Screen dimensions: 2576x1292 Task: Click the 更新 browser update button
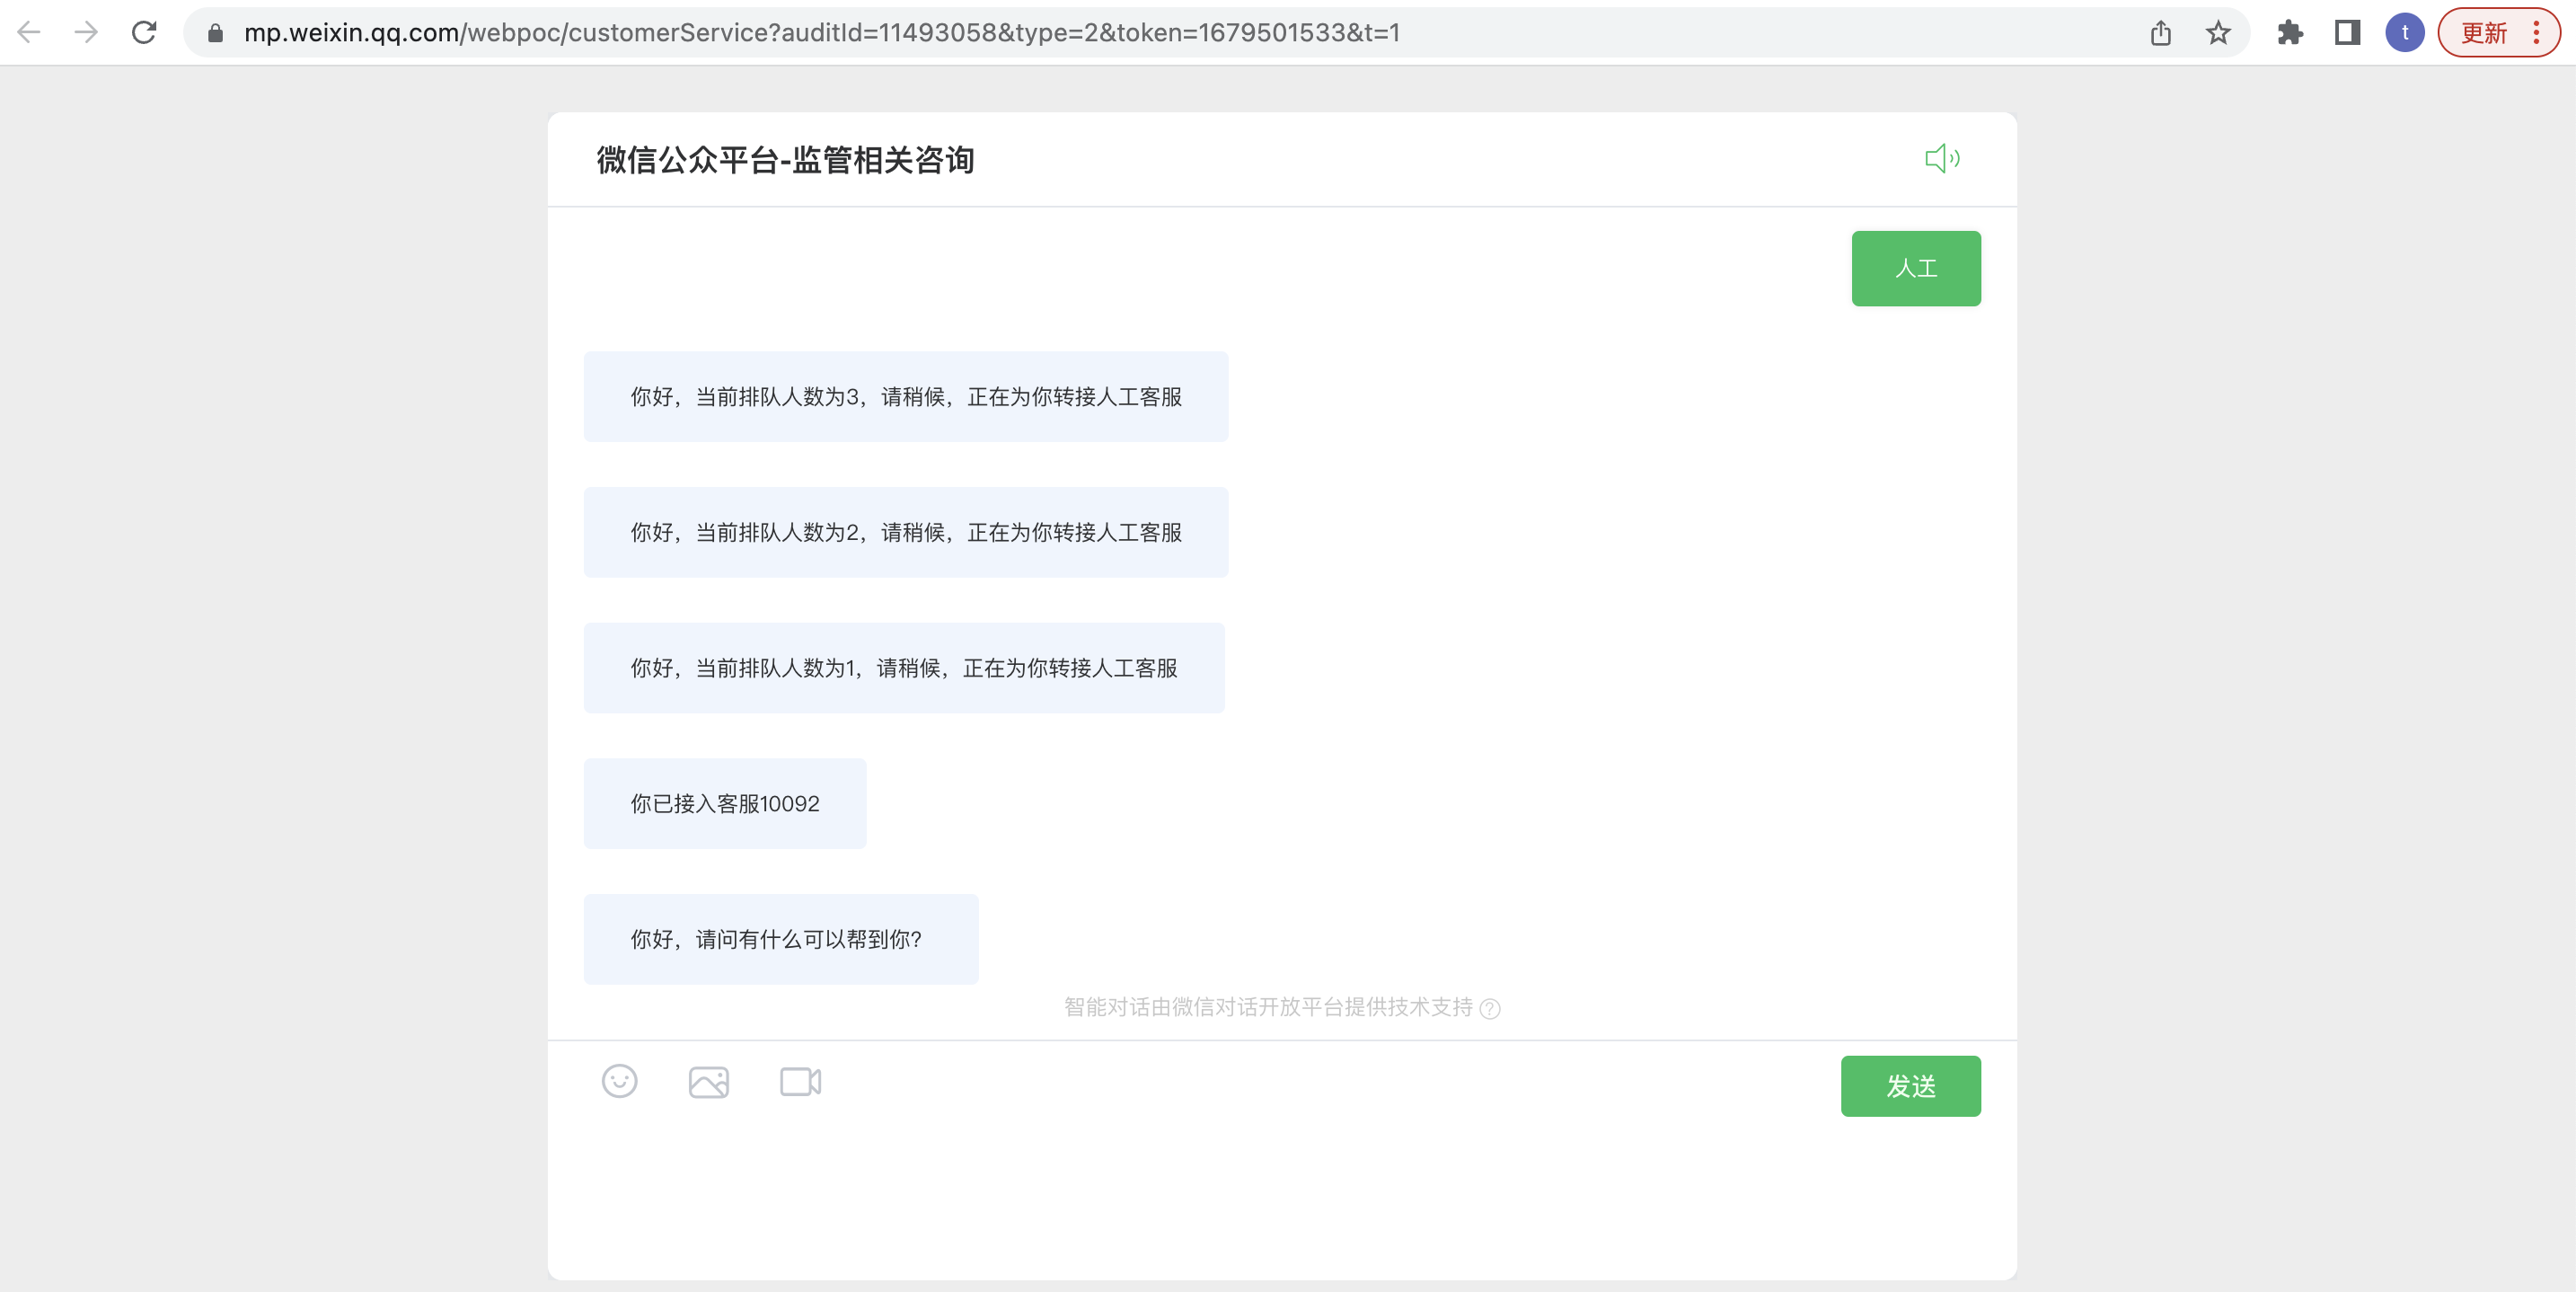(2483, 33)
